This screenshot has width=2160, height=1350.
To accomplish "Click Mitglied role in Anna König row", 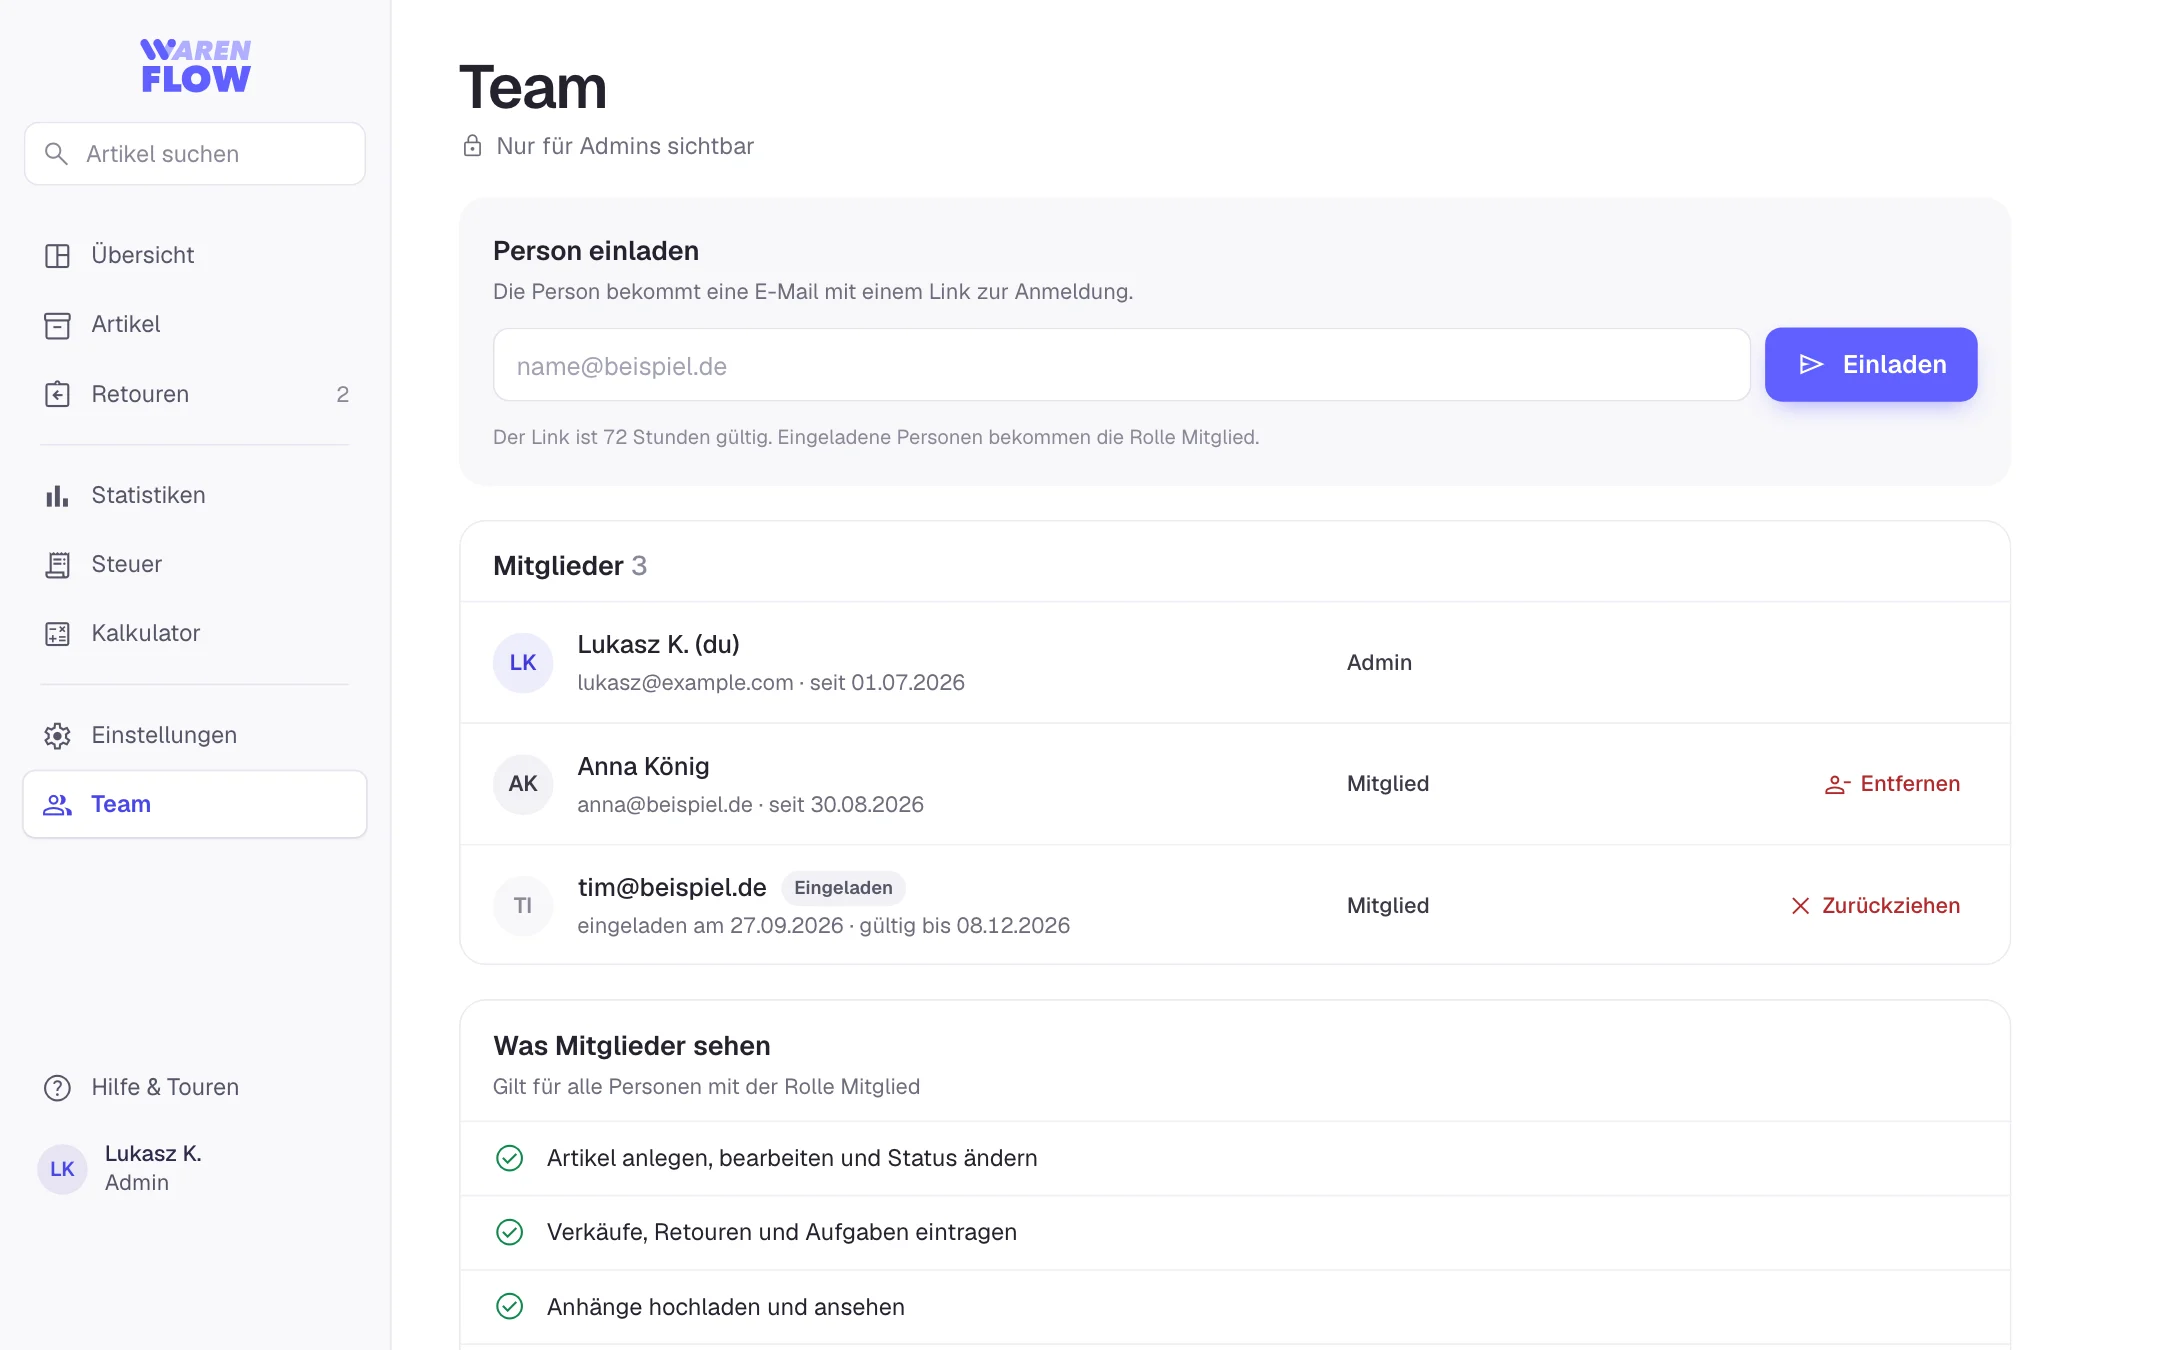I will coord(1388,784).
